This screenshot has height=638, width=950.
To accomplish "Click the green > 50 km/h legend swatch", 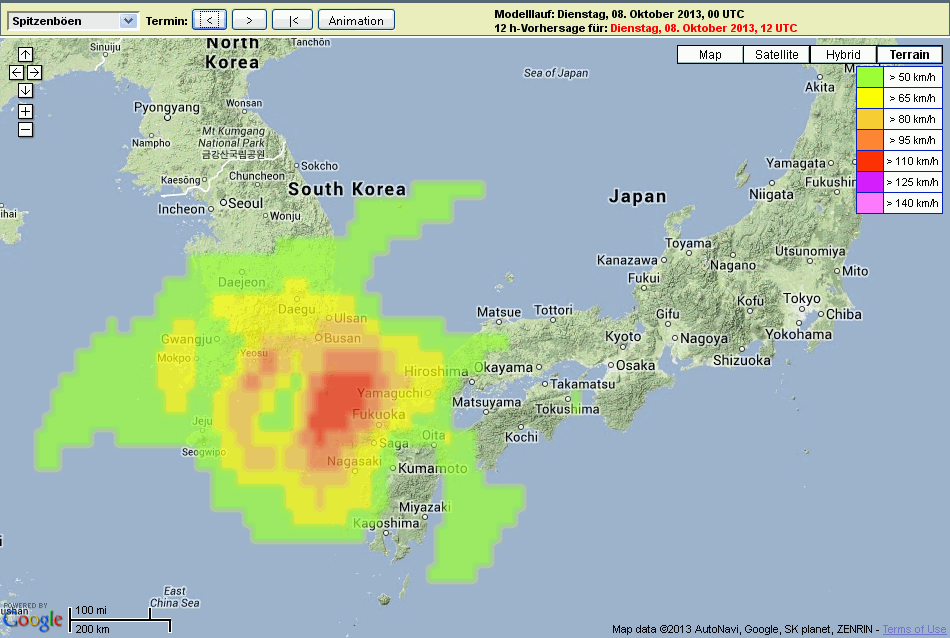I will [869, 77].
